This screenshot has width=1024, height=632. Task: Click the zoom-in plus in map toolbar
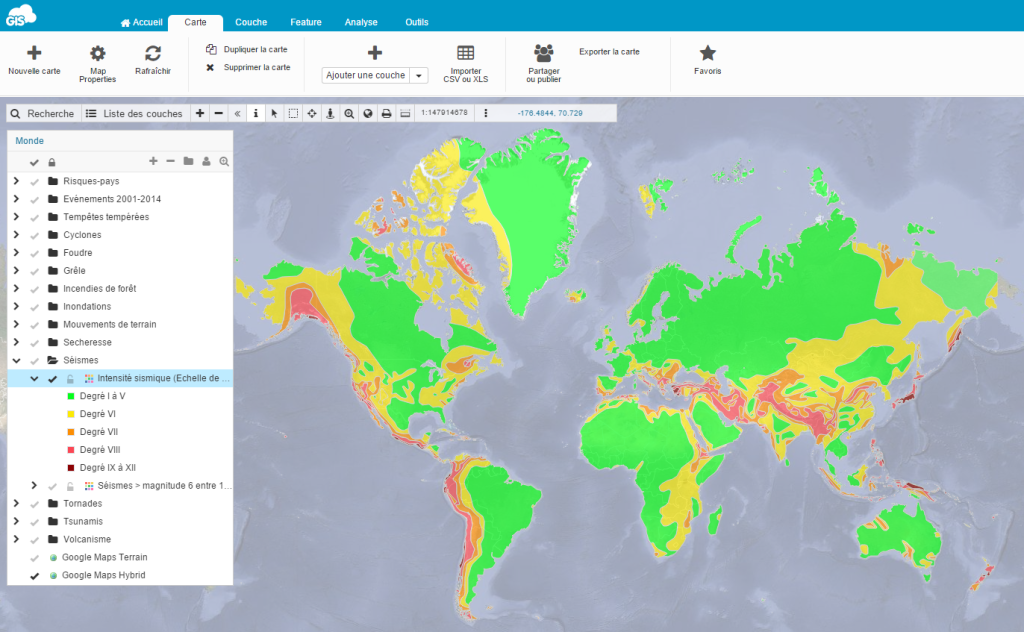tap(200, 114)
